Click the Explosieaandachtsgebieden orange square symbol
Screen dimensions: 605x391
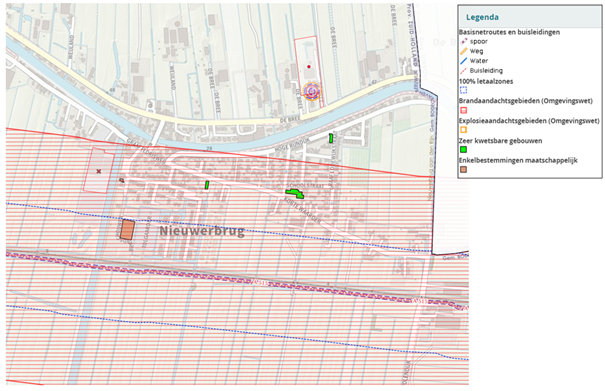pyautogui.click(x=463, y=130)
